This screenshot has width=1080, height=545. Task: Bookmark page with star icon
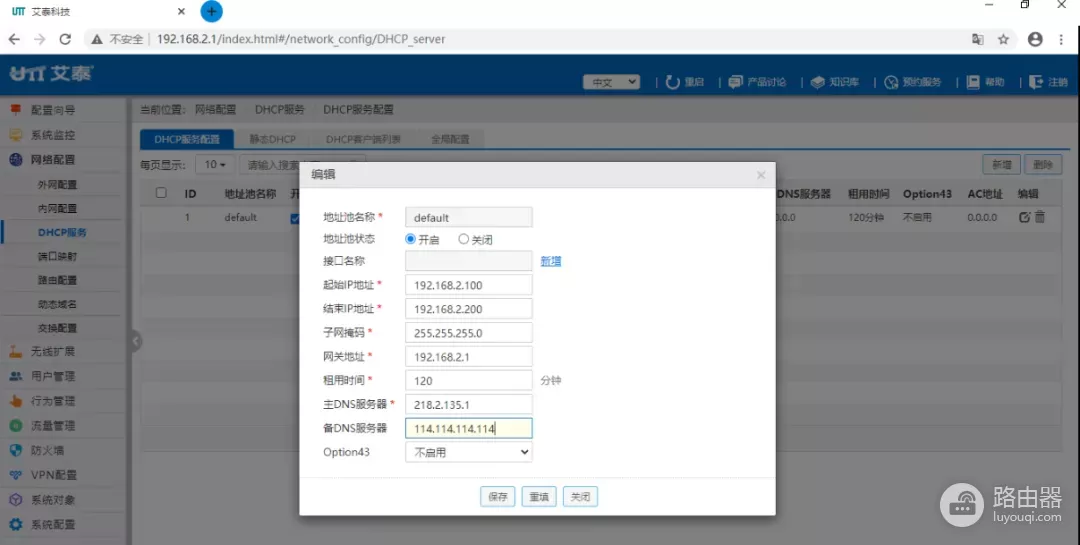[1004, 39]
